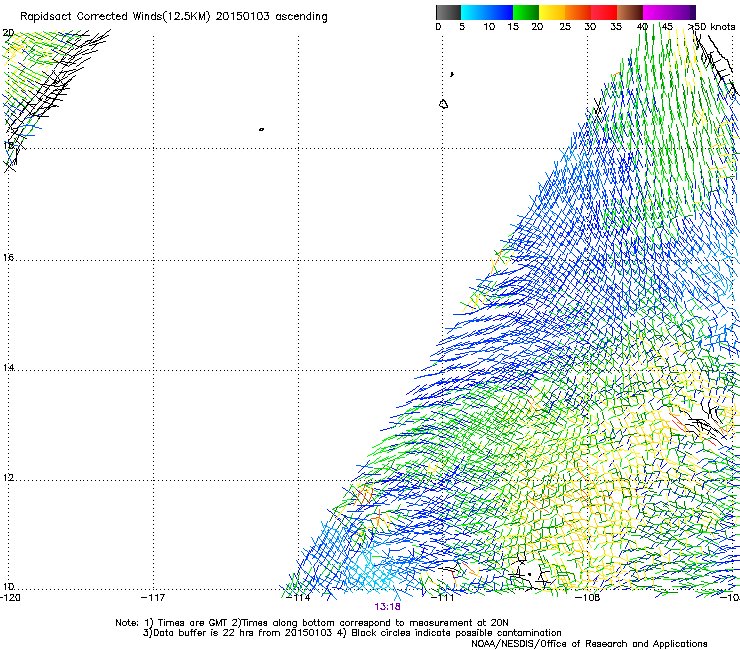Click the purple '13:18' swath time label
The height and width of the screenshot is (650, 740).
click(x=387, y=607)
